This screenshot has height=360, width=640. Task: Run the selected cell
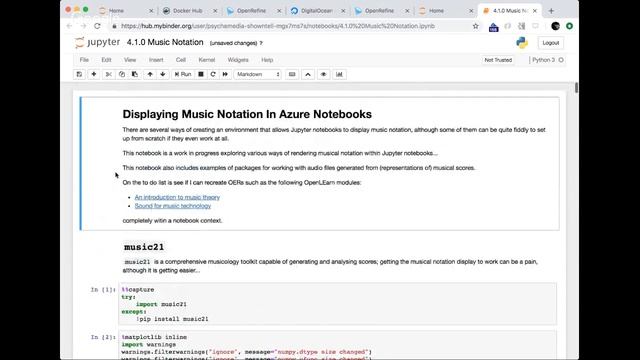183,74
